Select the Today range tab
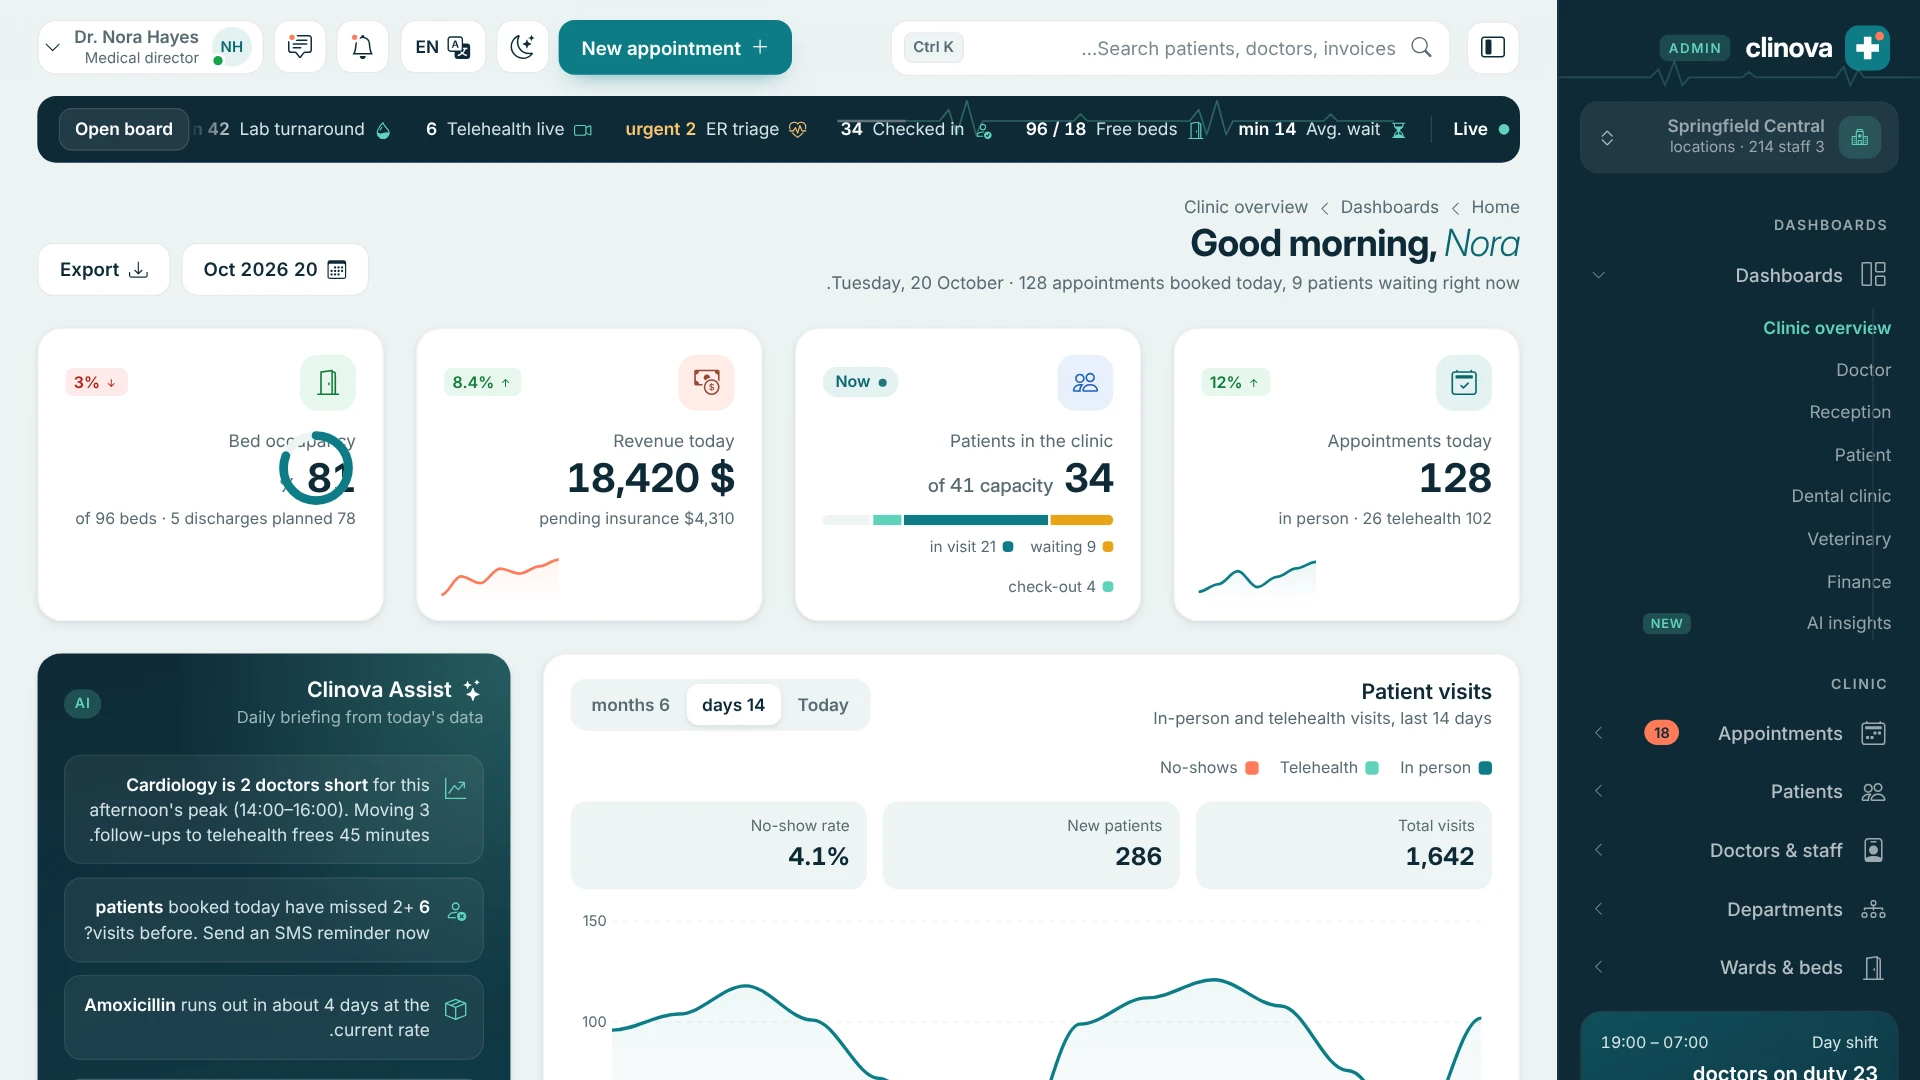Image resolution: width=1920 pixels, height=1080 pixels. pyautogui.click(x=823, y=705)
